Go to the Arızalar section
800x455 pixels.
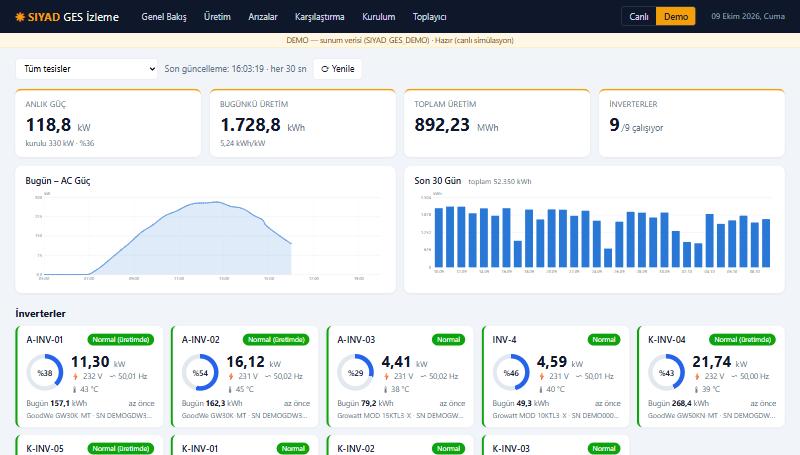(x=263, y=17)
